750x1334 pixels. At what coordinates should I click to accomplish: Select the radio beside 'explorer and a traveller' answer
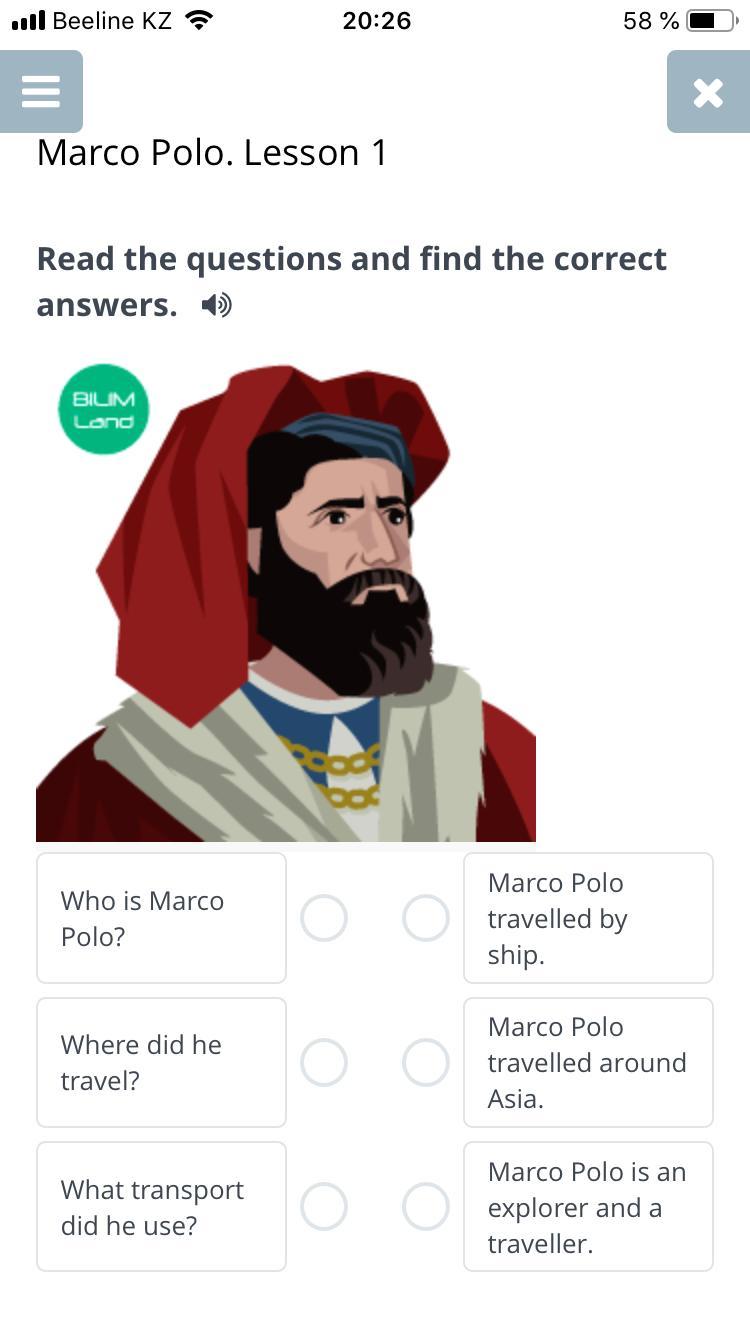(426, 1206)
